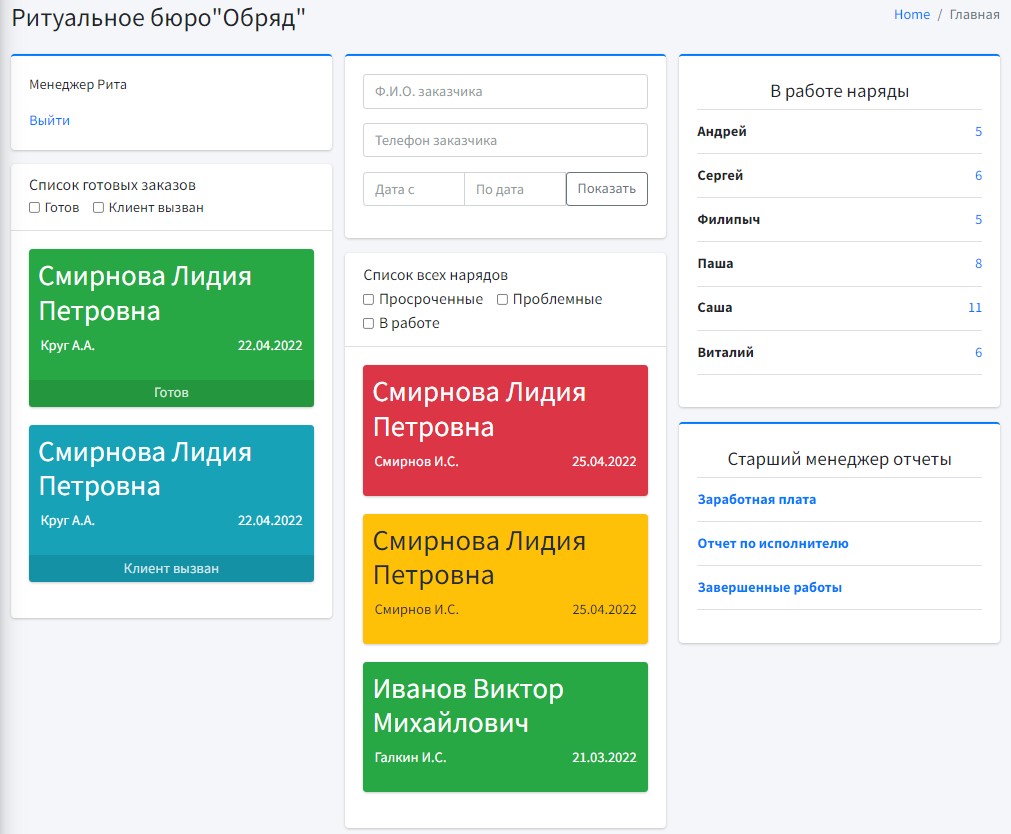Open the red Смирнова Лидия Петровна card
Image resolution: width=1011 pixels, height=834 pixels.
(x=506, y=430)
